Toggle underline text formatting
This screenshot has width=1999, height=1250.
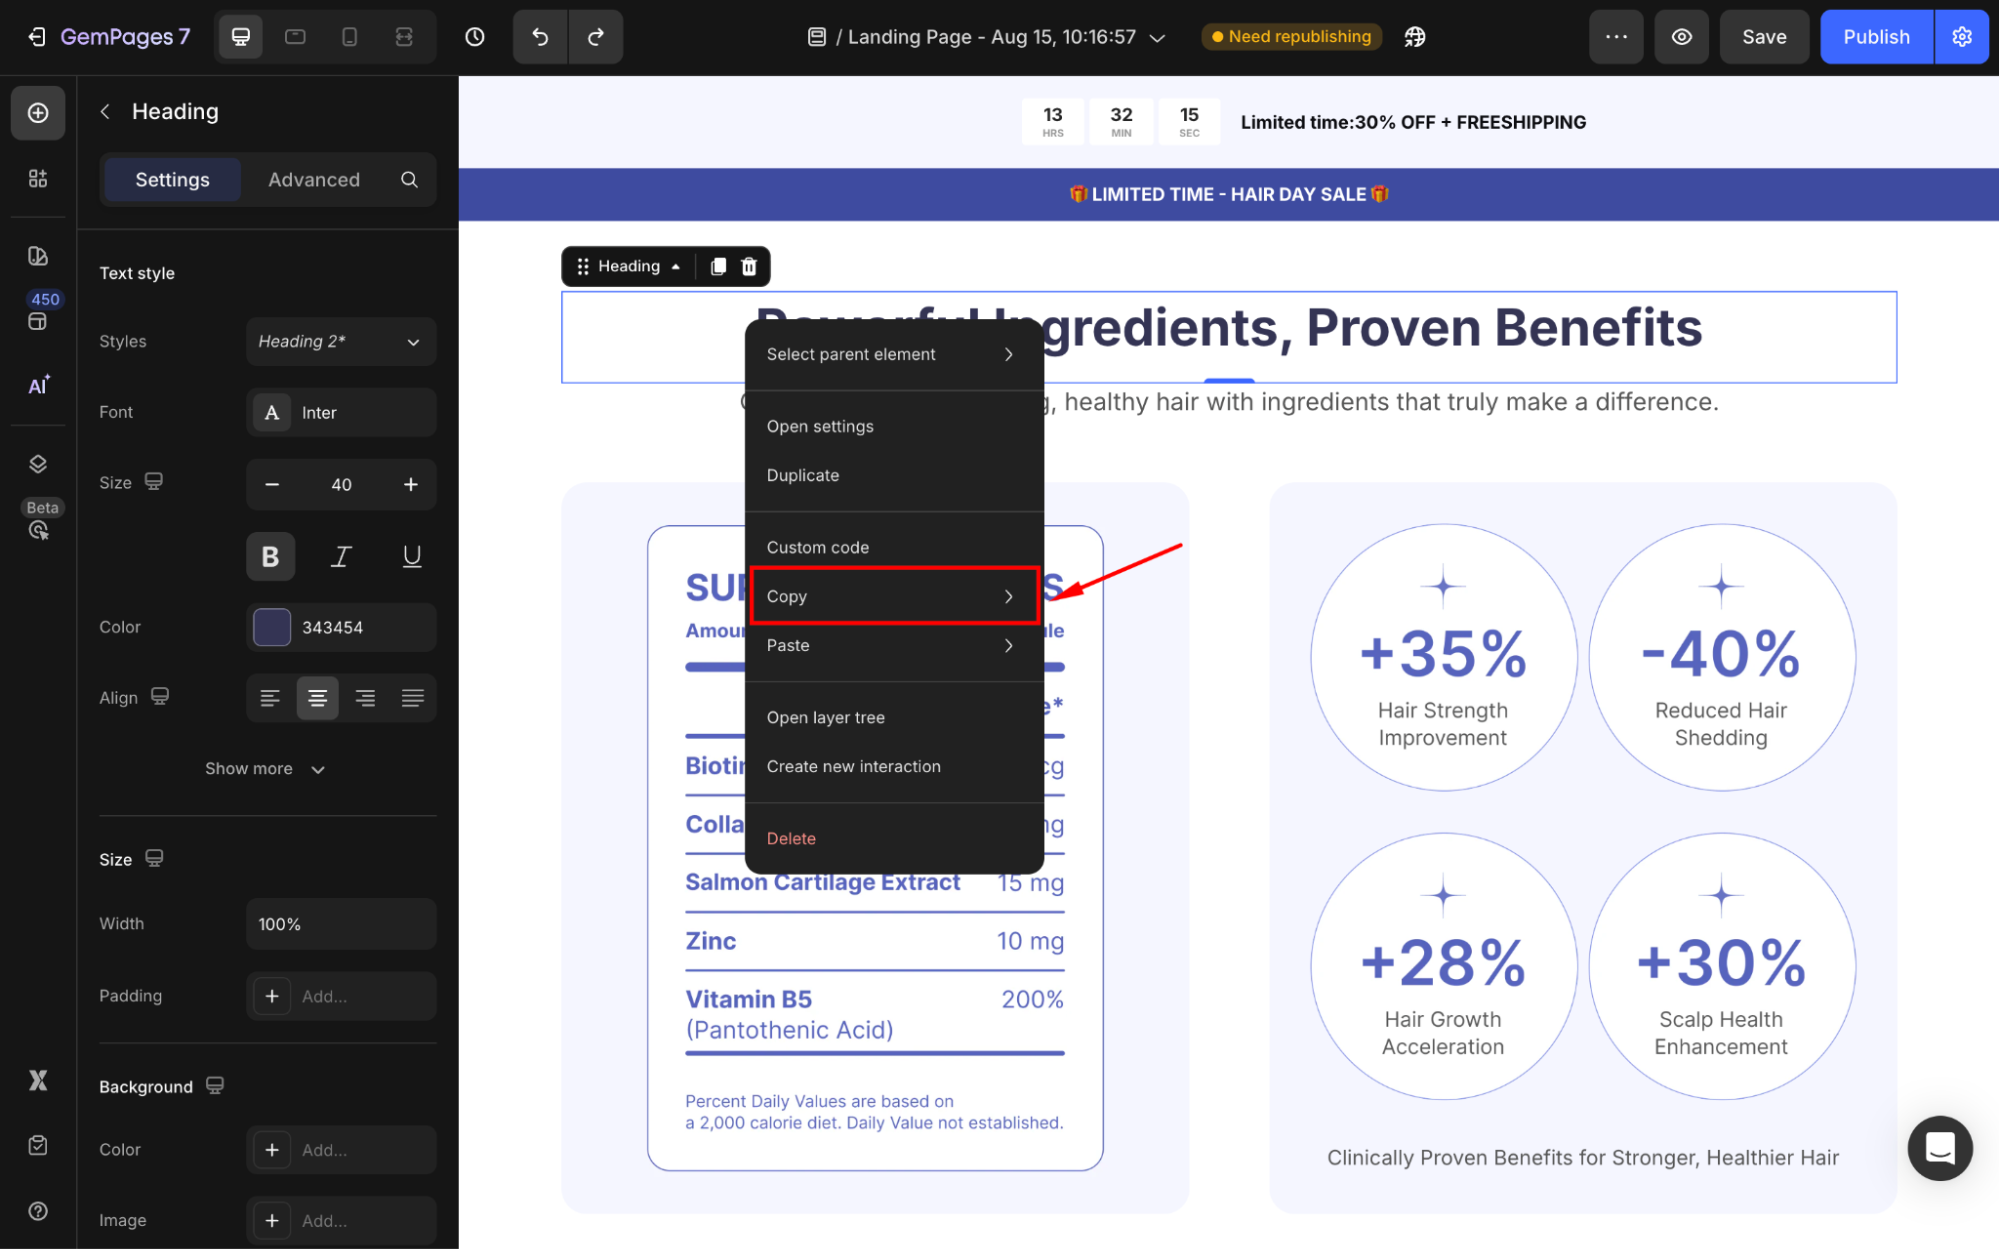pyautogui.click(x=411, y=557)
